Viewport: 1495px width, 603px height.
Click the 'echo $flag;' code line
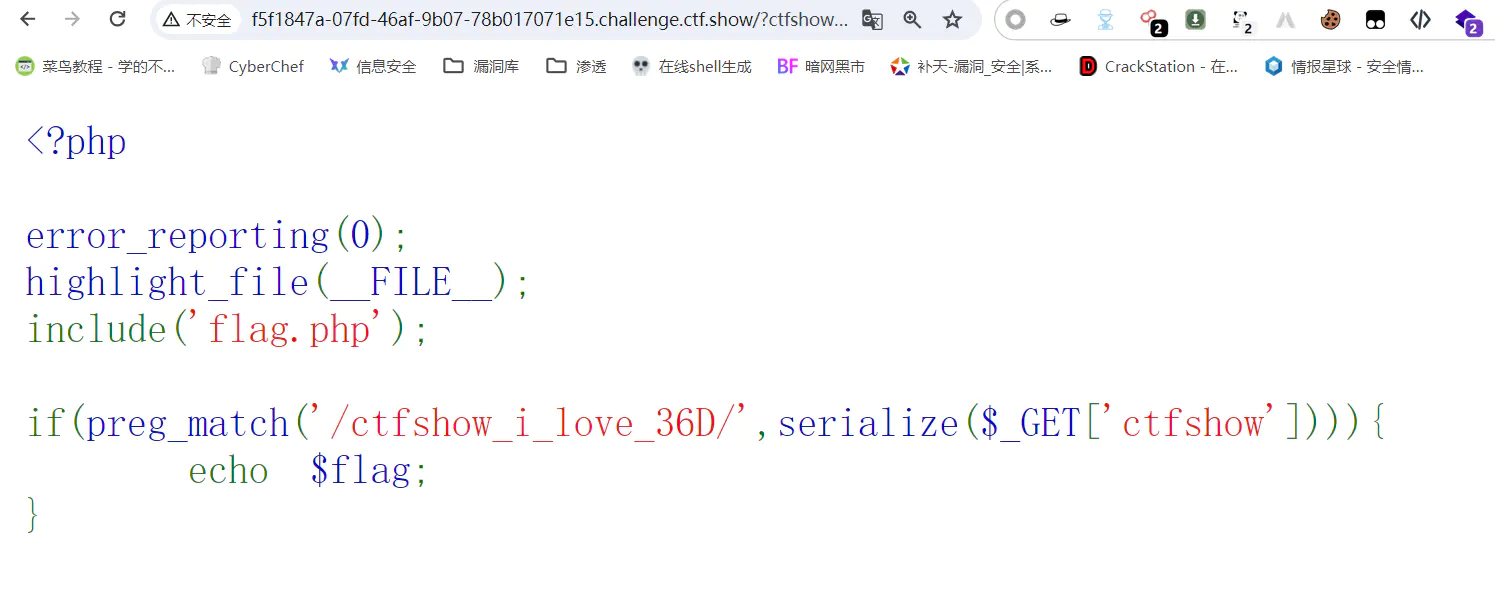click(309, 471)
